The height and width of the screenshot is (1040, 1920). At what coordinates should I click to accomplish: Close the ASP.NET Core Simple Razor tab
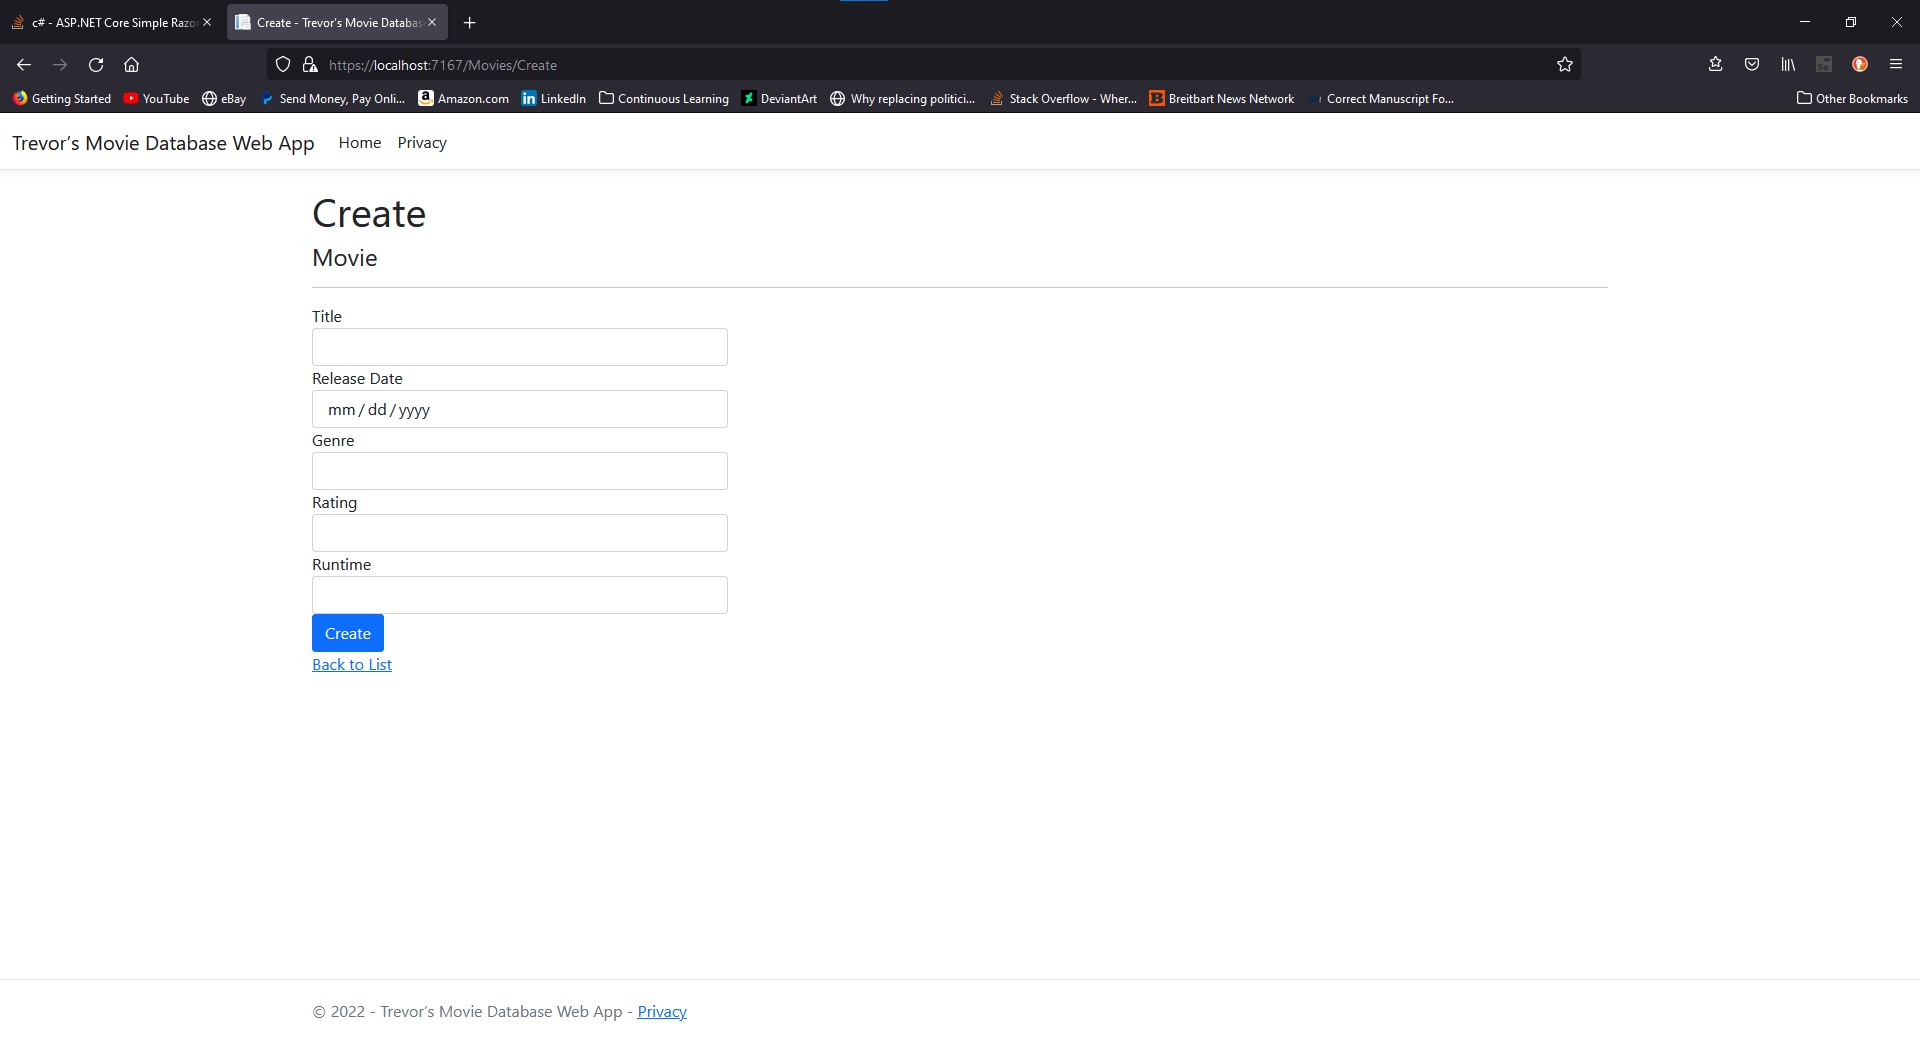207,22
